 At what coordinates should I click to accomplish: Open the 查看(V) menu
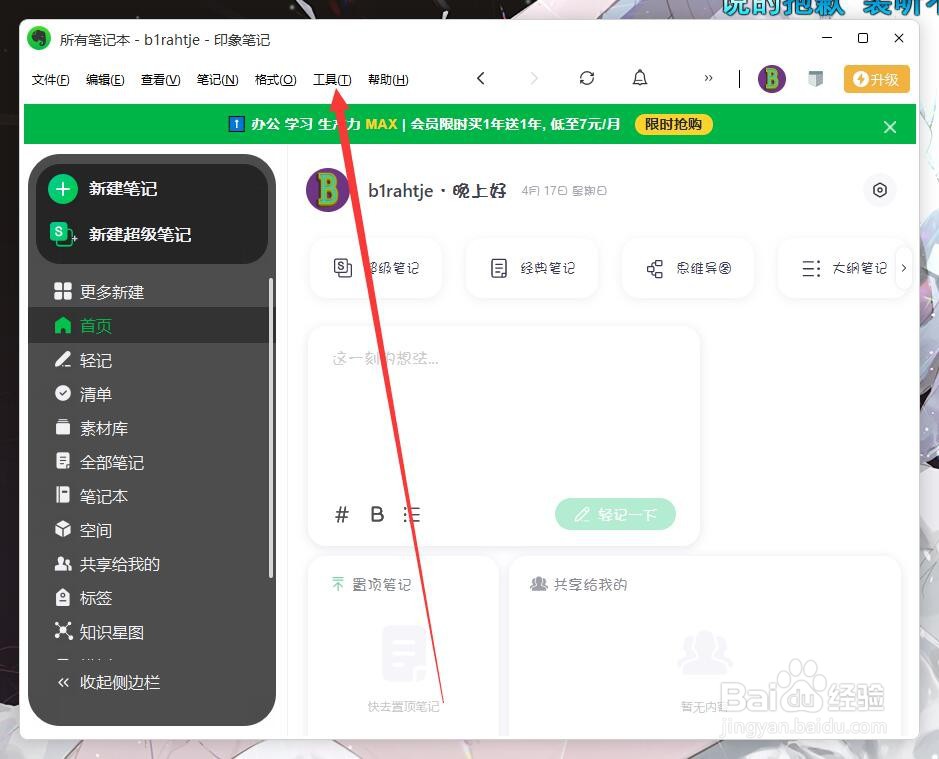point(160,80)
